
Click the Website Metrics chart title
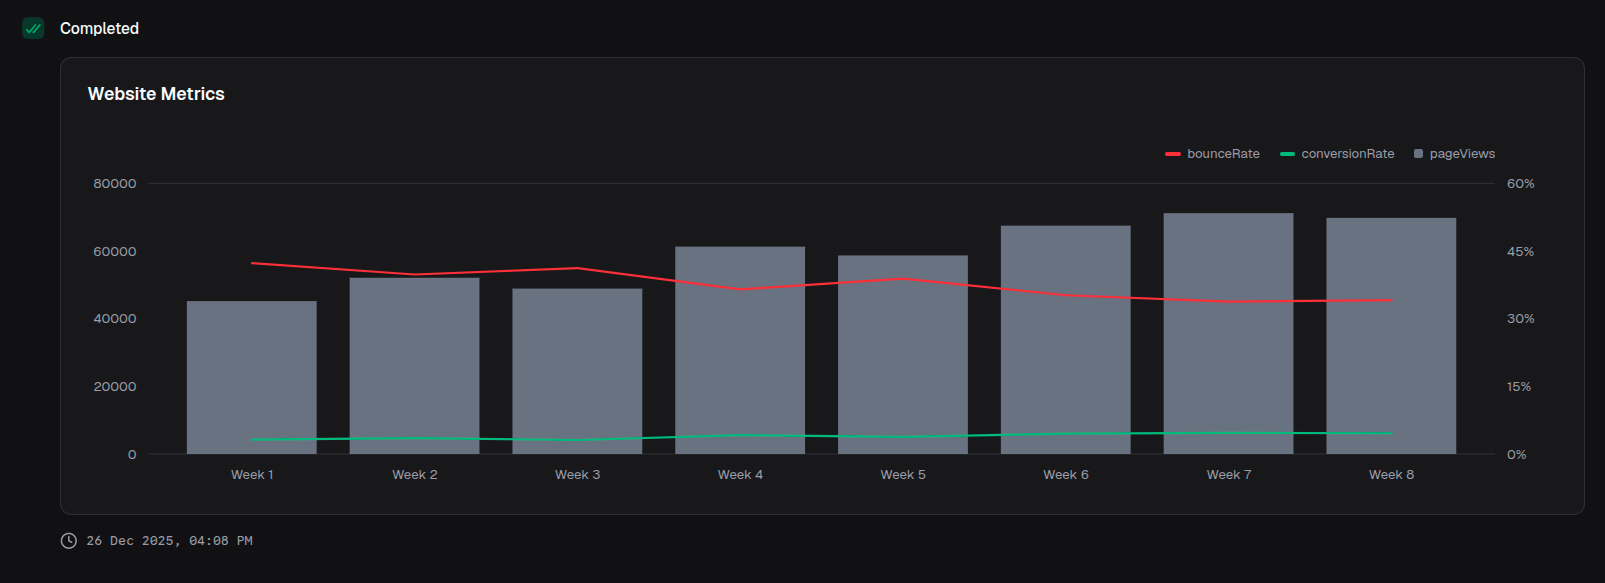[156, 94]
